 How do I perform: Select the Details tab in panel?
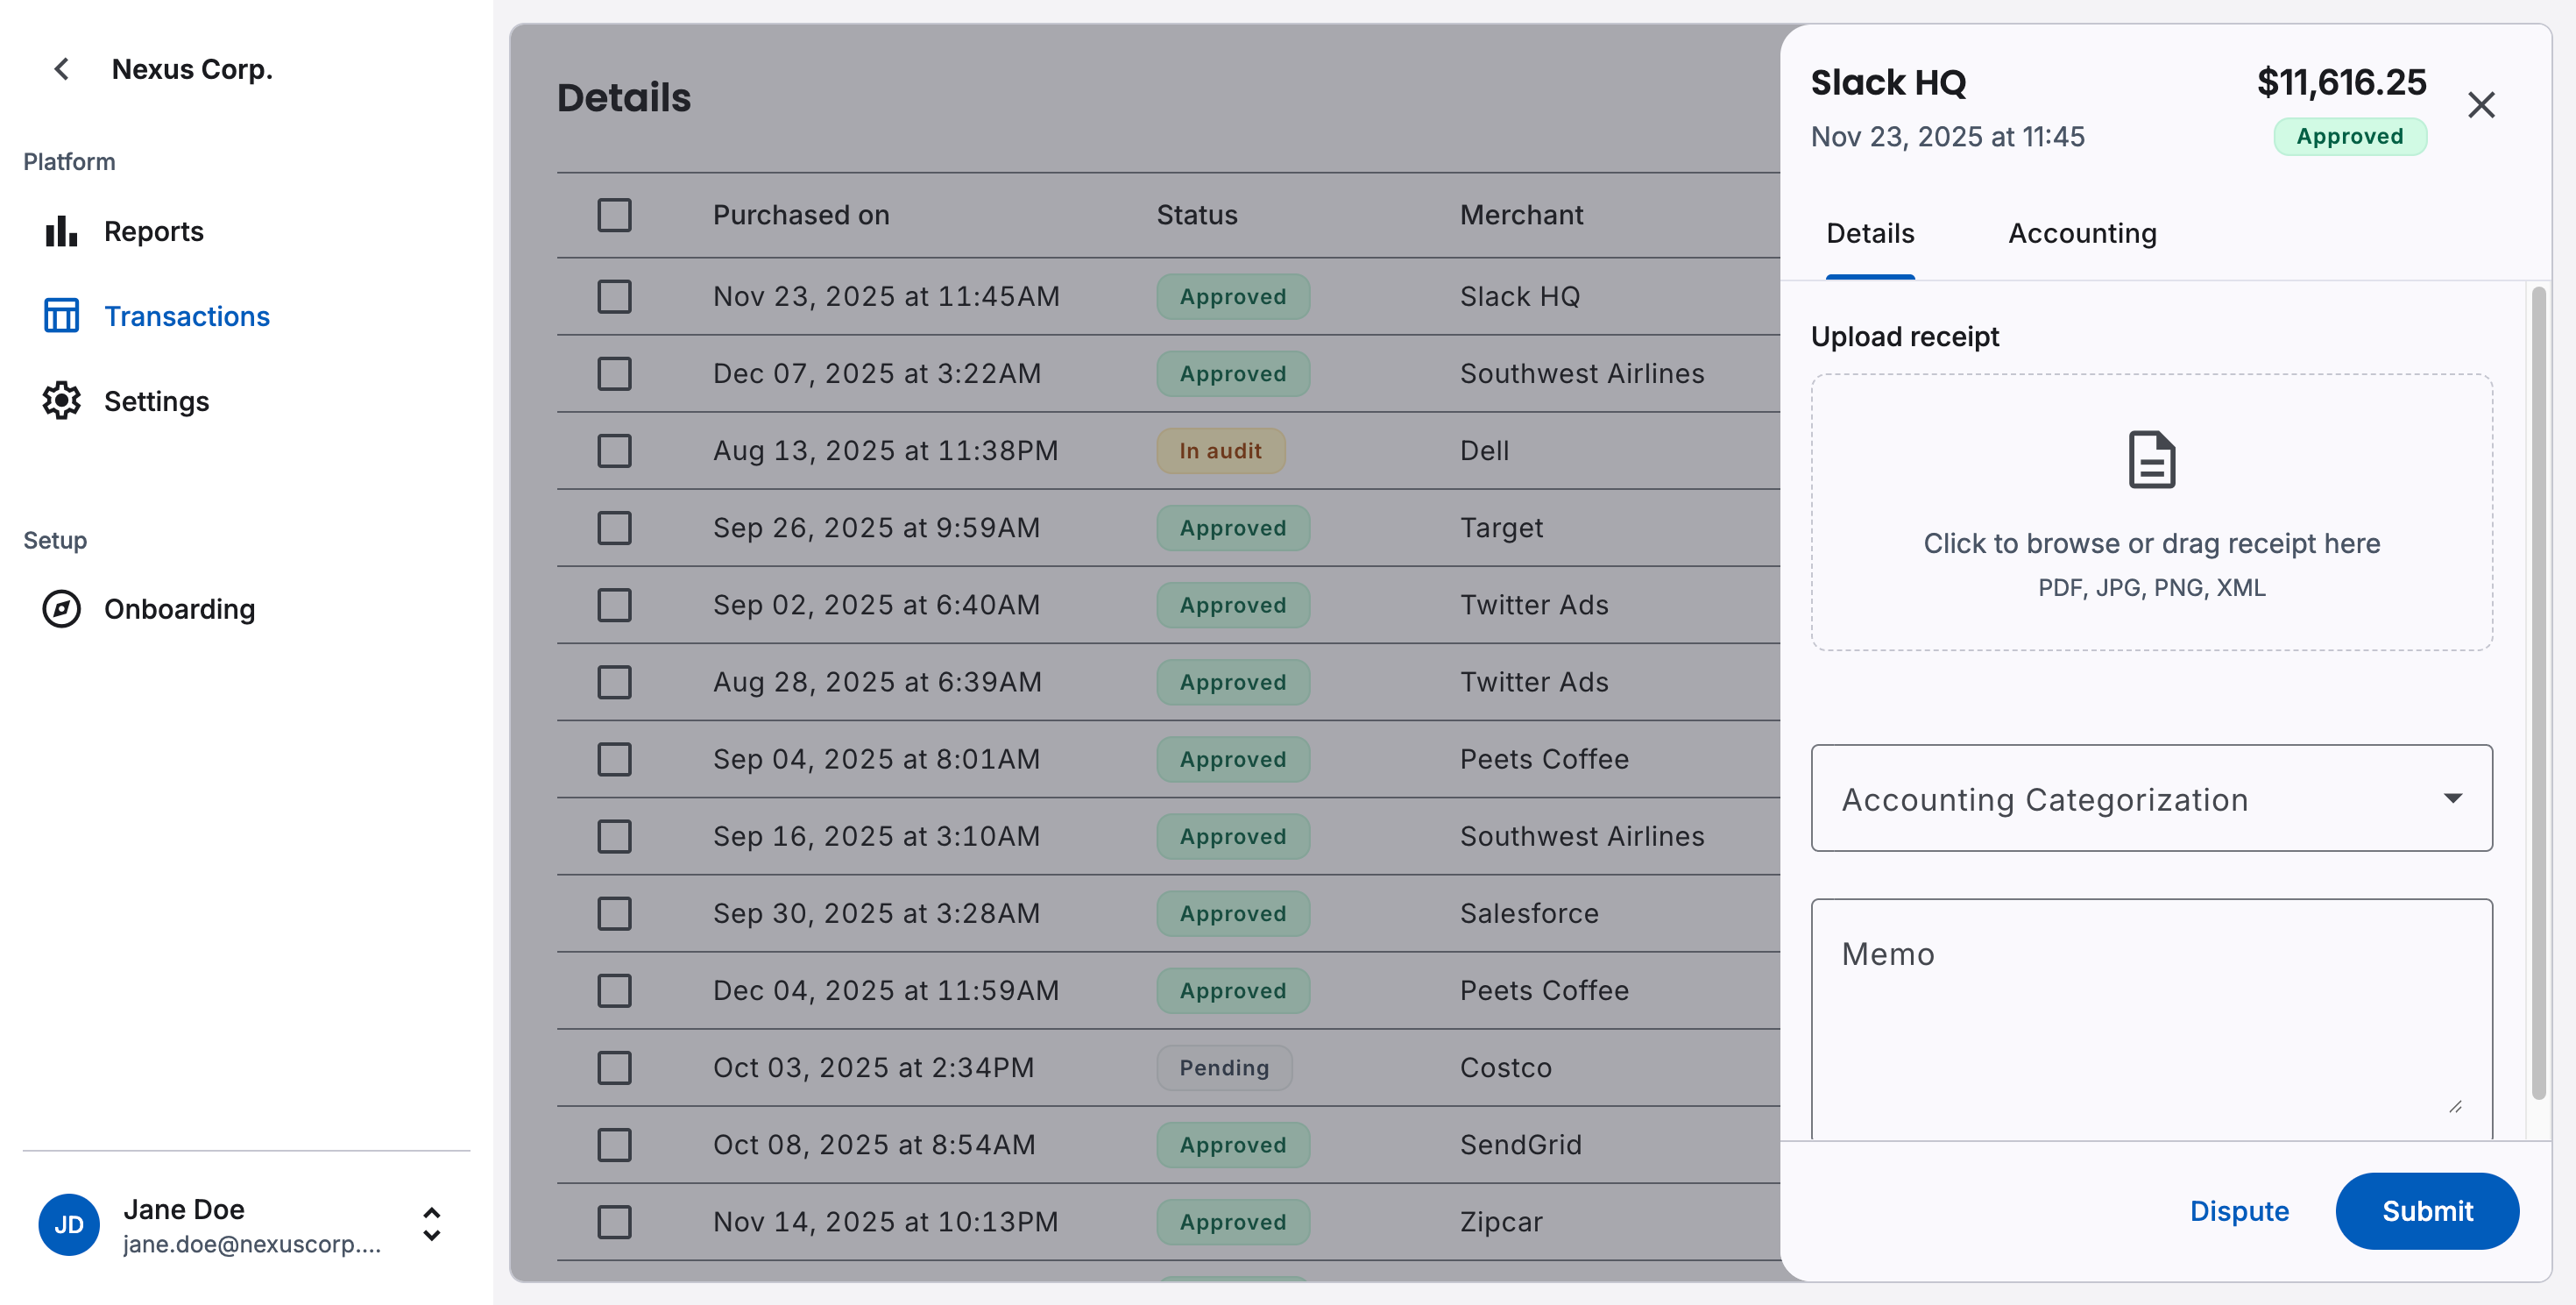[x=1870, y=233]
